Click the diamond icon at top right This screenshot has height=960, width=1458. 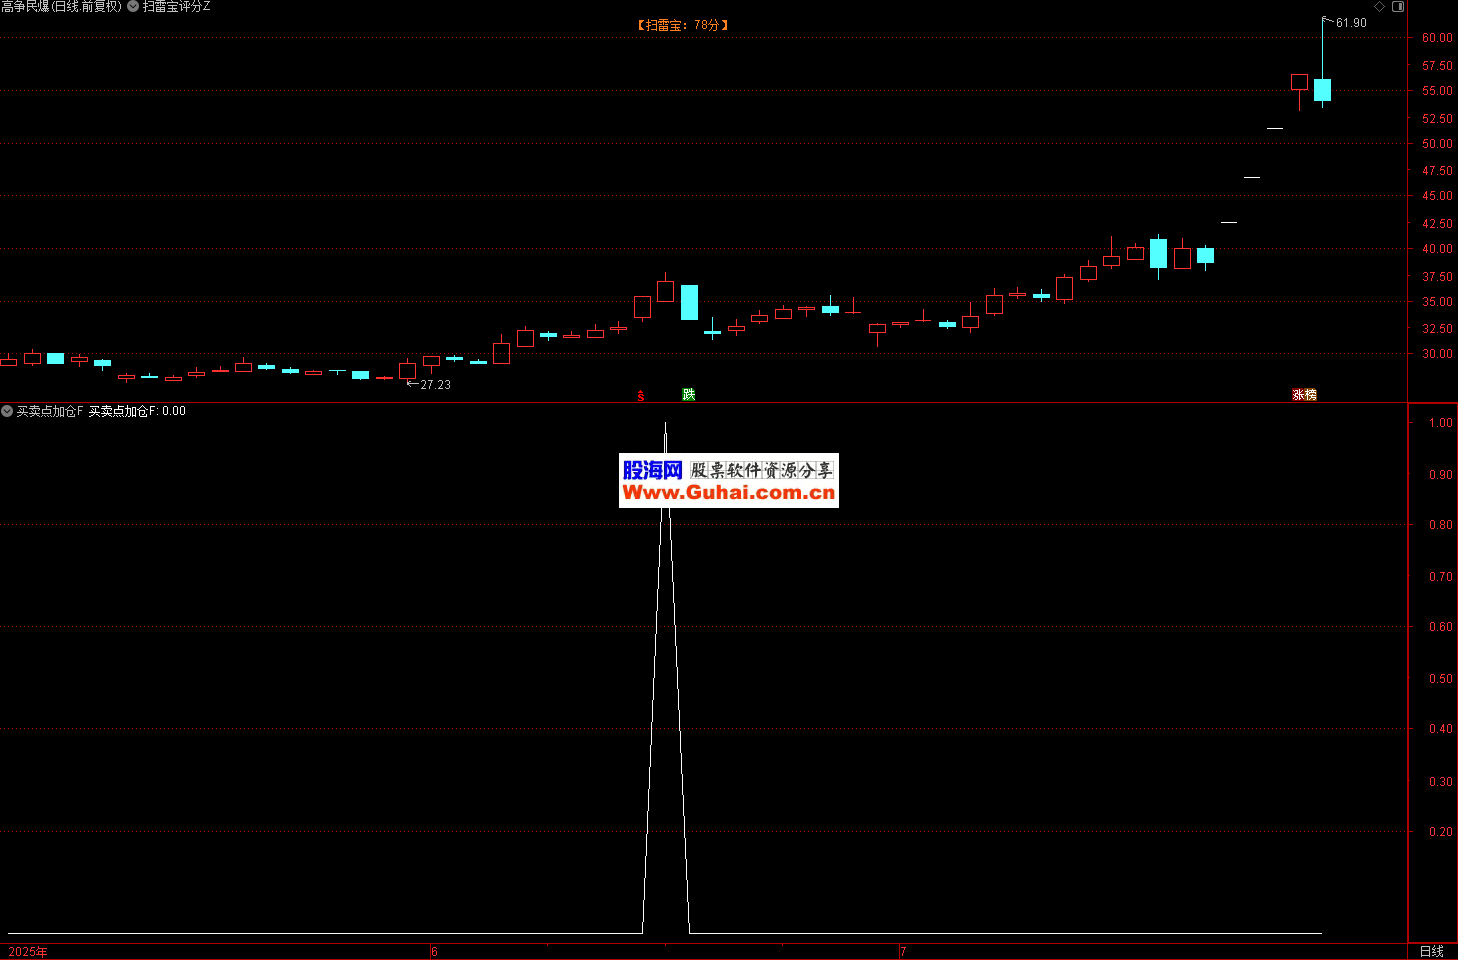coord(1380,6)
